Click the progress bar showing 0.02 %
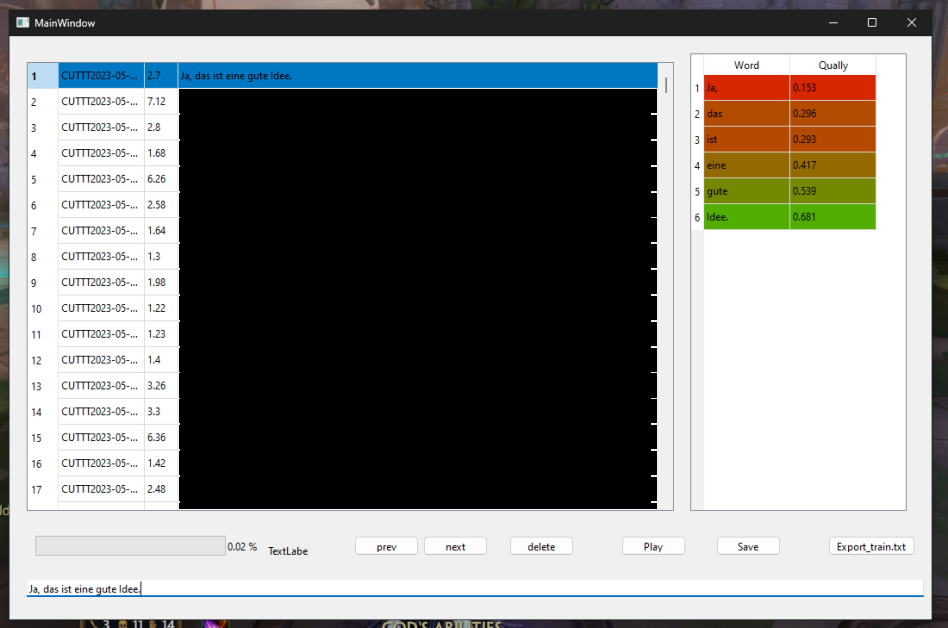The image size is (948, 628). pyautogui.click(x=130, y=546)
